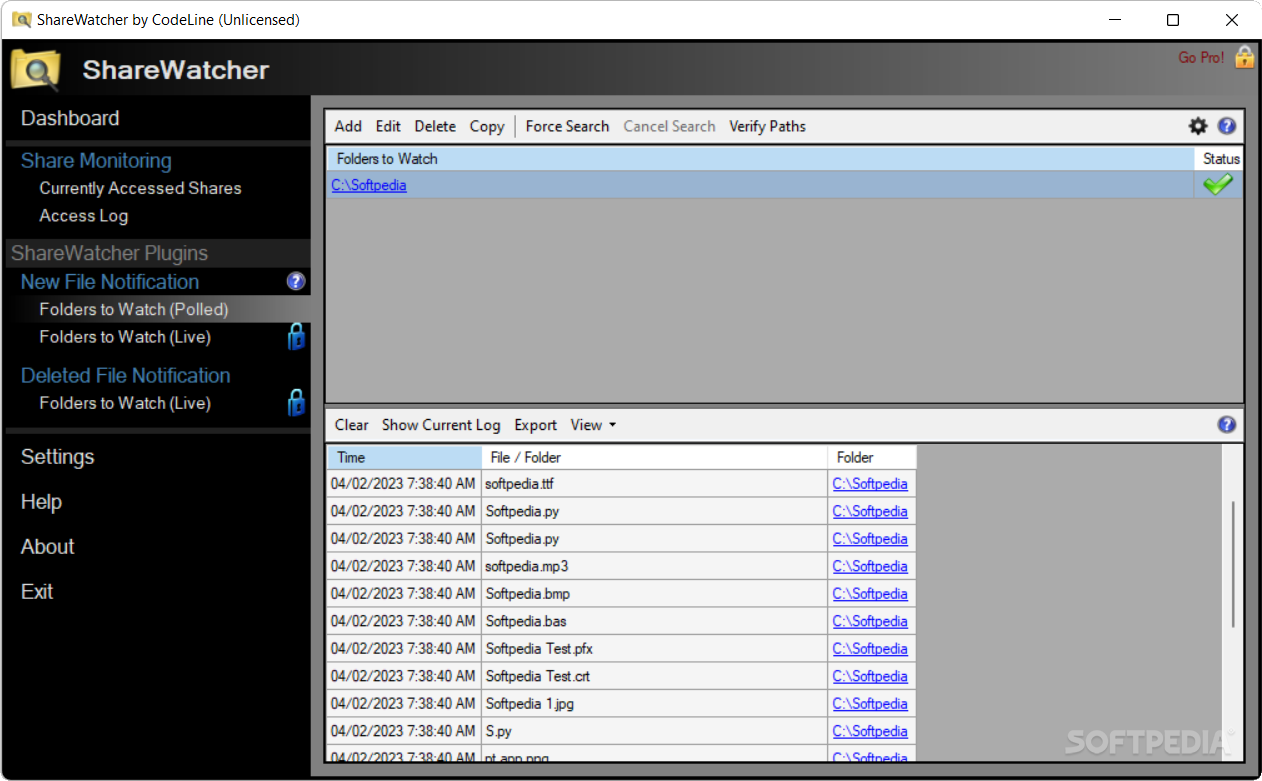Click the Copy toolbar button

pyautogui.click(x=487, y=126)
